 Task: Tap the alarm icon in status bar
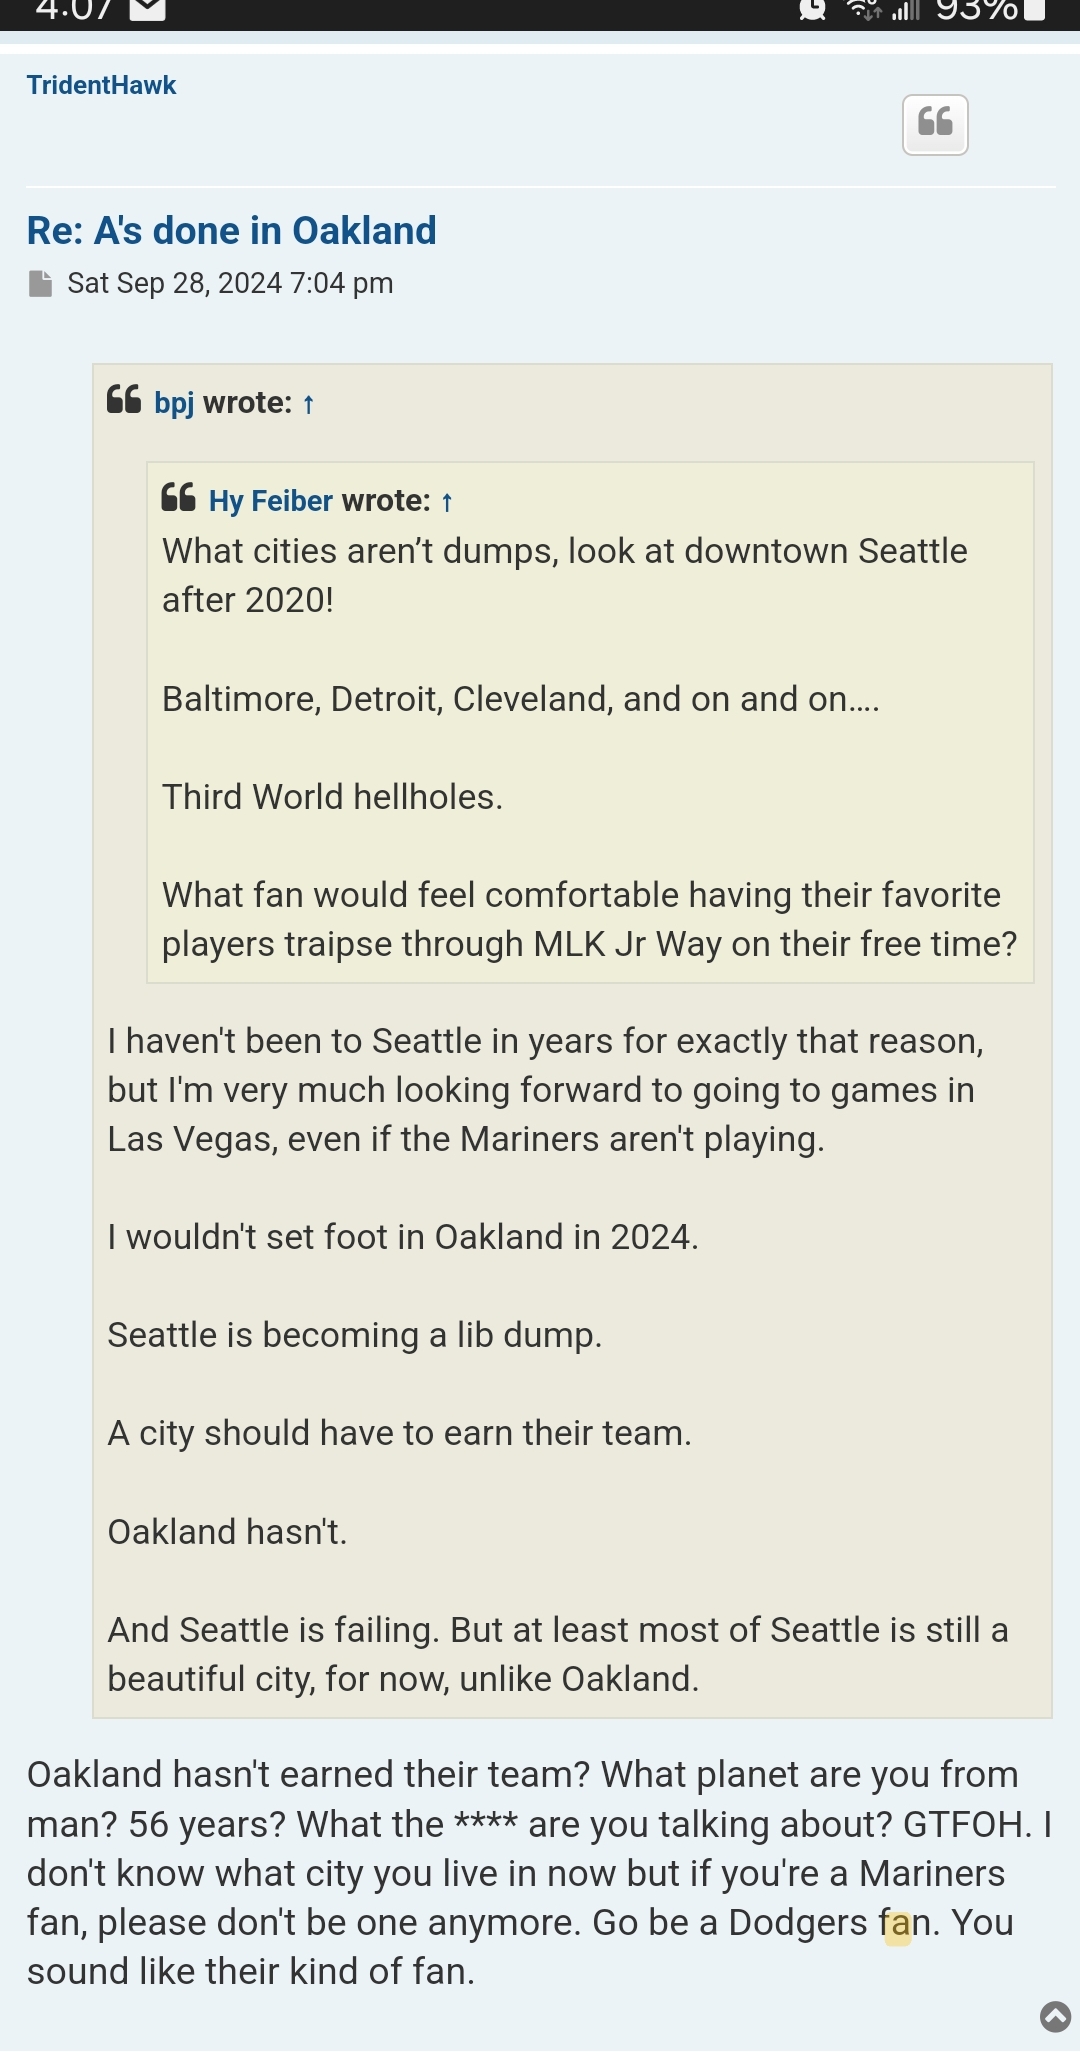pos(812,10)
